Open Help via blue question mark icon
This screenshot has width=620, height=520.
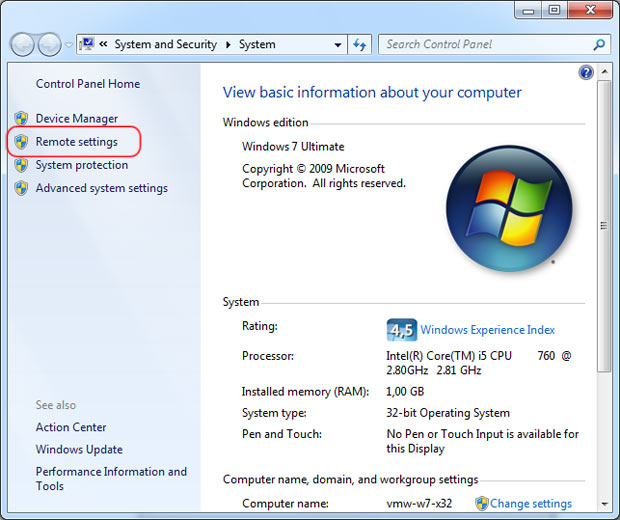tap(586, 73)
